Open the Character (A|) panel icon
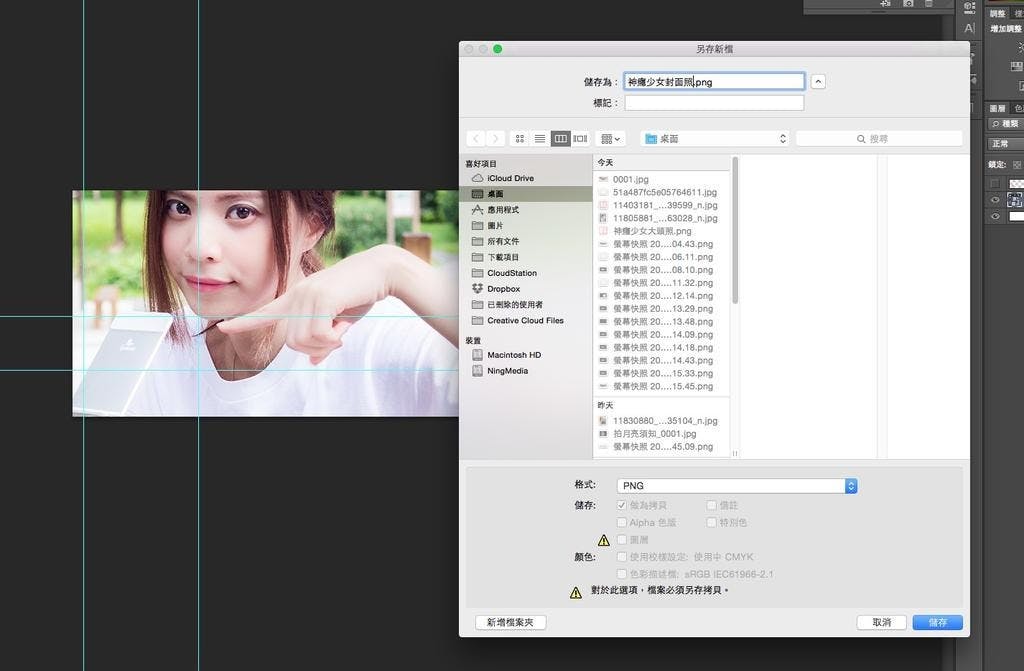 coord(969,29)
